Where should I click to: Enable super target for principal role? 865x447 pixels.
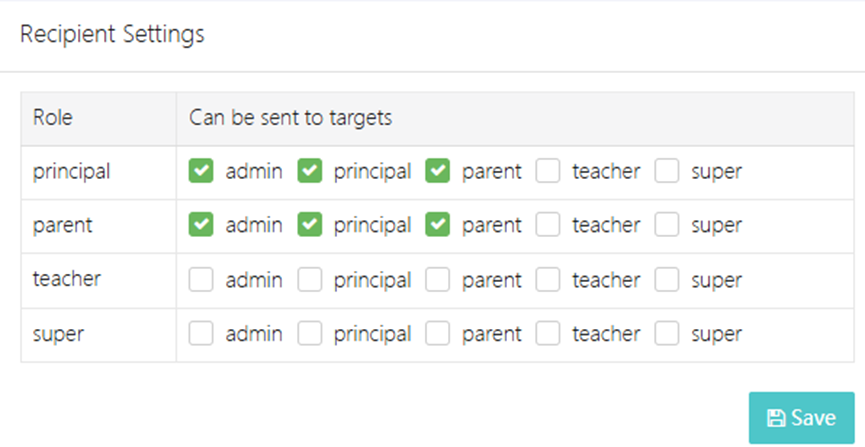tap(667, 171)
